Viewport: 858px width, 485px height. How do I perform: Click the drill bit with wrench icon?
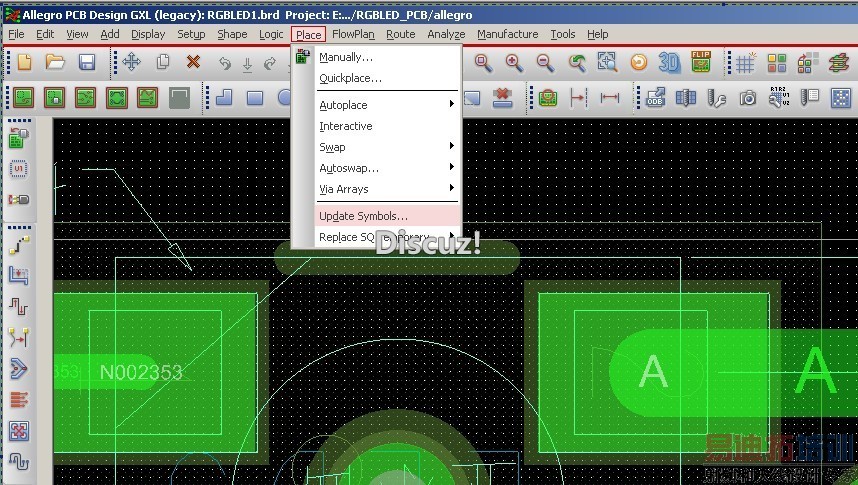pos(717,99)
